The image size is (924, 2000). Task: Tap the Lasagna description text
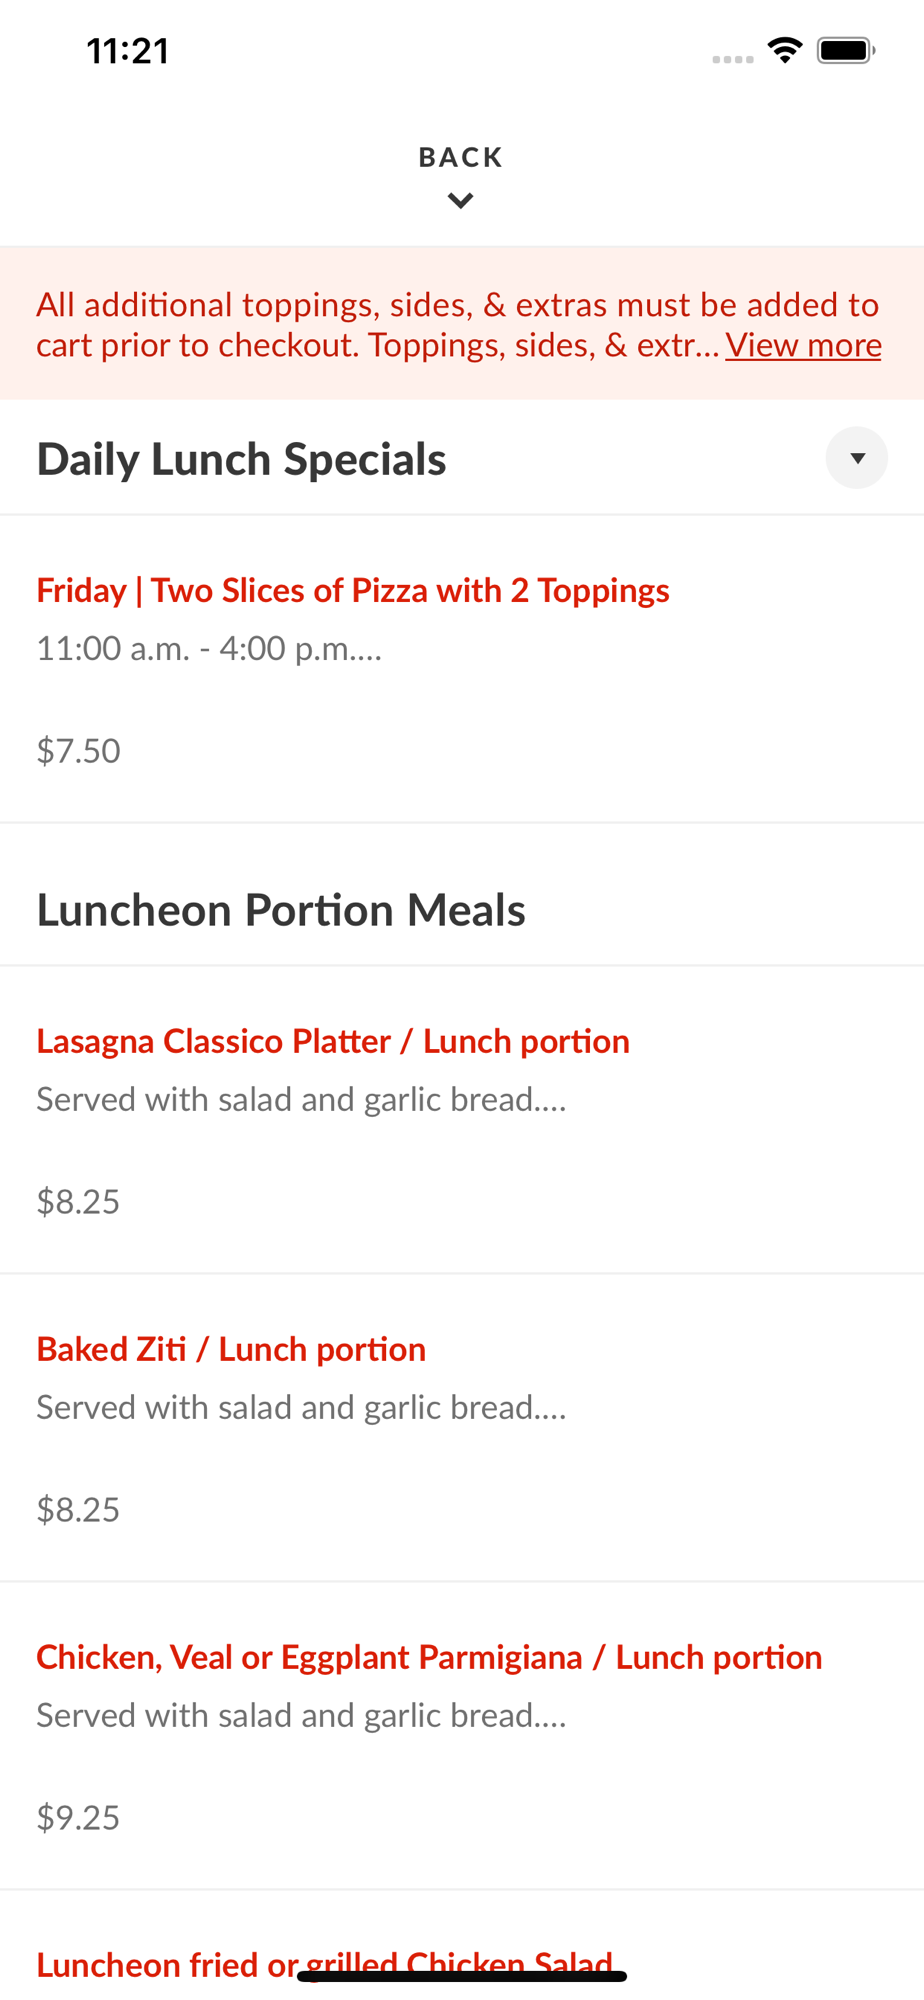301,1099
